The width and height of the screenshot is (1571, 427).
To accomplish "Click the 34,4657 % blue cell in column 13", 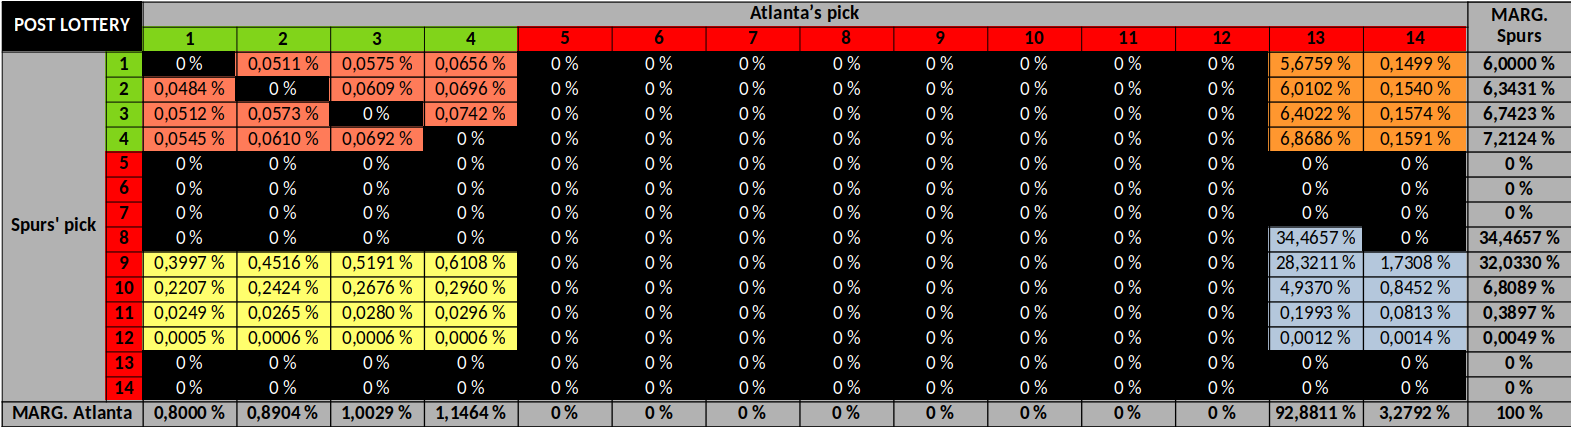I will tap(1315, 238).
